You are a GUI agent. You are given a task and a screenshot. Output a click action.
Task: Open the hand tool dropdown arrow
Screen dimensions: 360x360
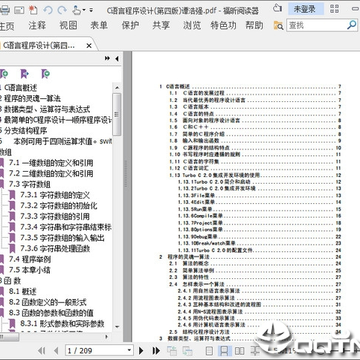pyautogui.click(x=84, y=10)
